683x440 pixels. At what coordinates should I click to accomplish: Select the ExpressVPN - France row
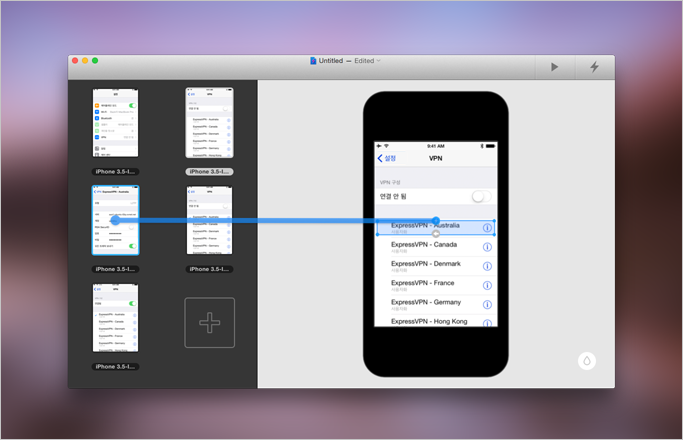pyautogui.click(x=436, y=285)
